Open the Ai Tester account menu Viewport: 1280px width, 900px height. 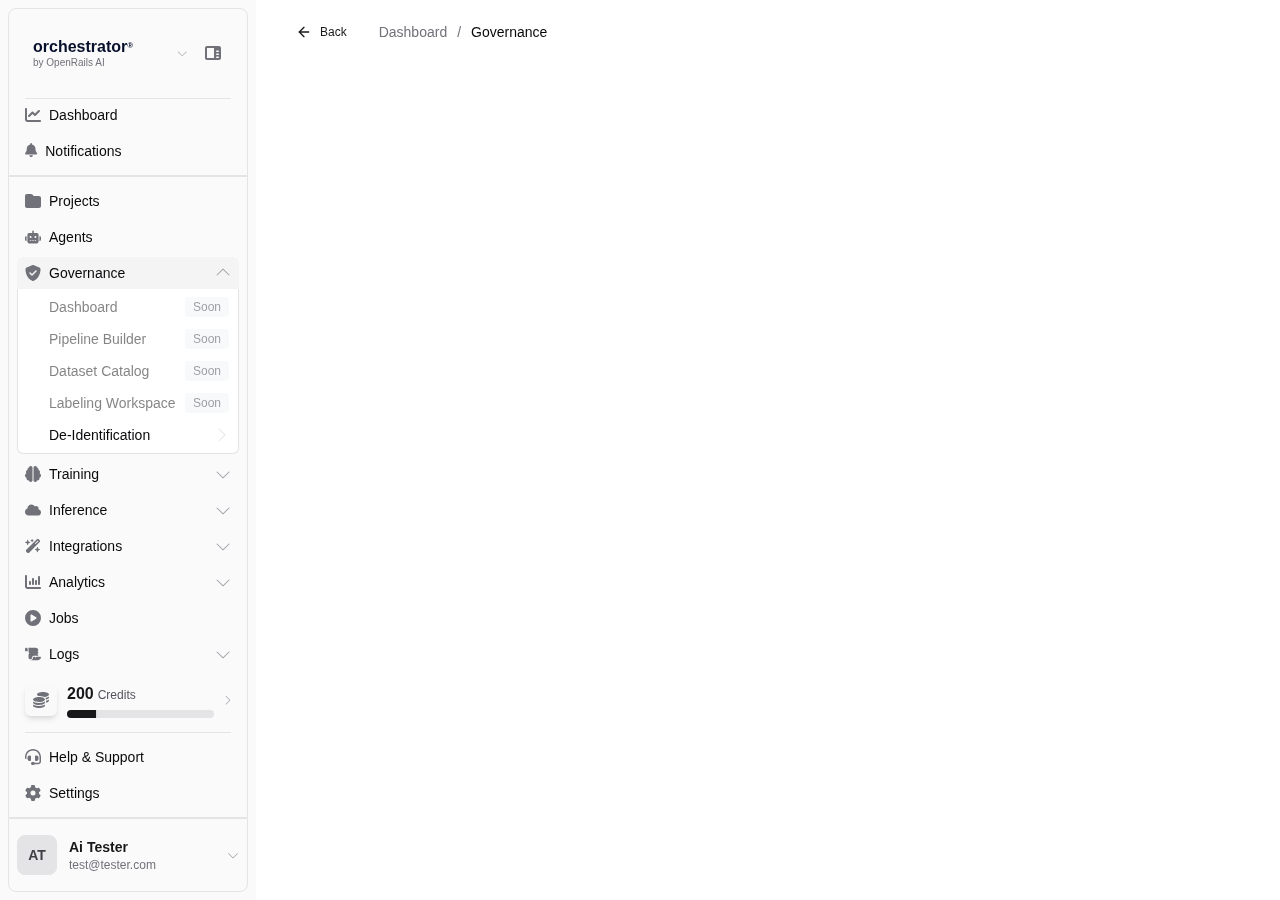[x=128, y=855]
